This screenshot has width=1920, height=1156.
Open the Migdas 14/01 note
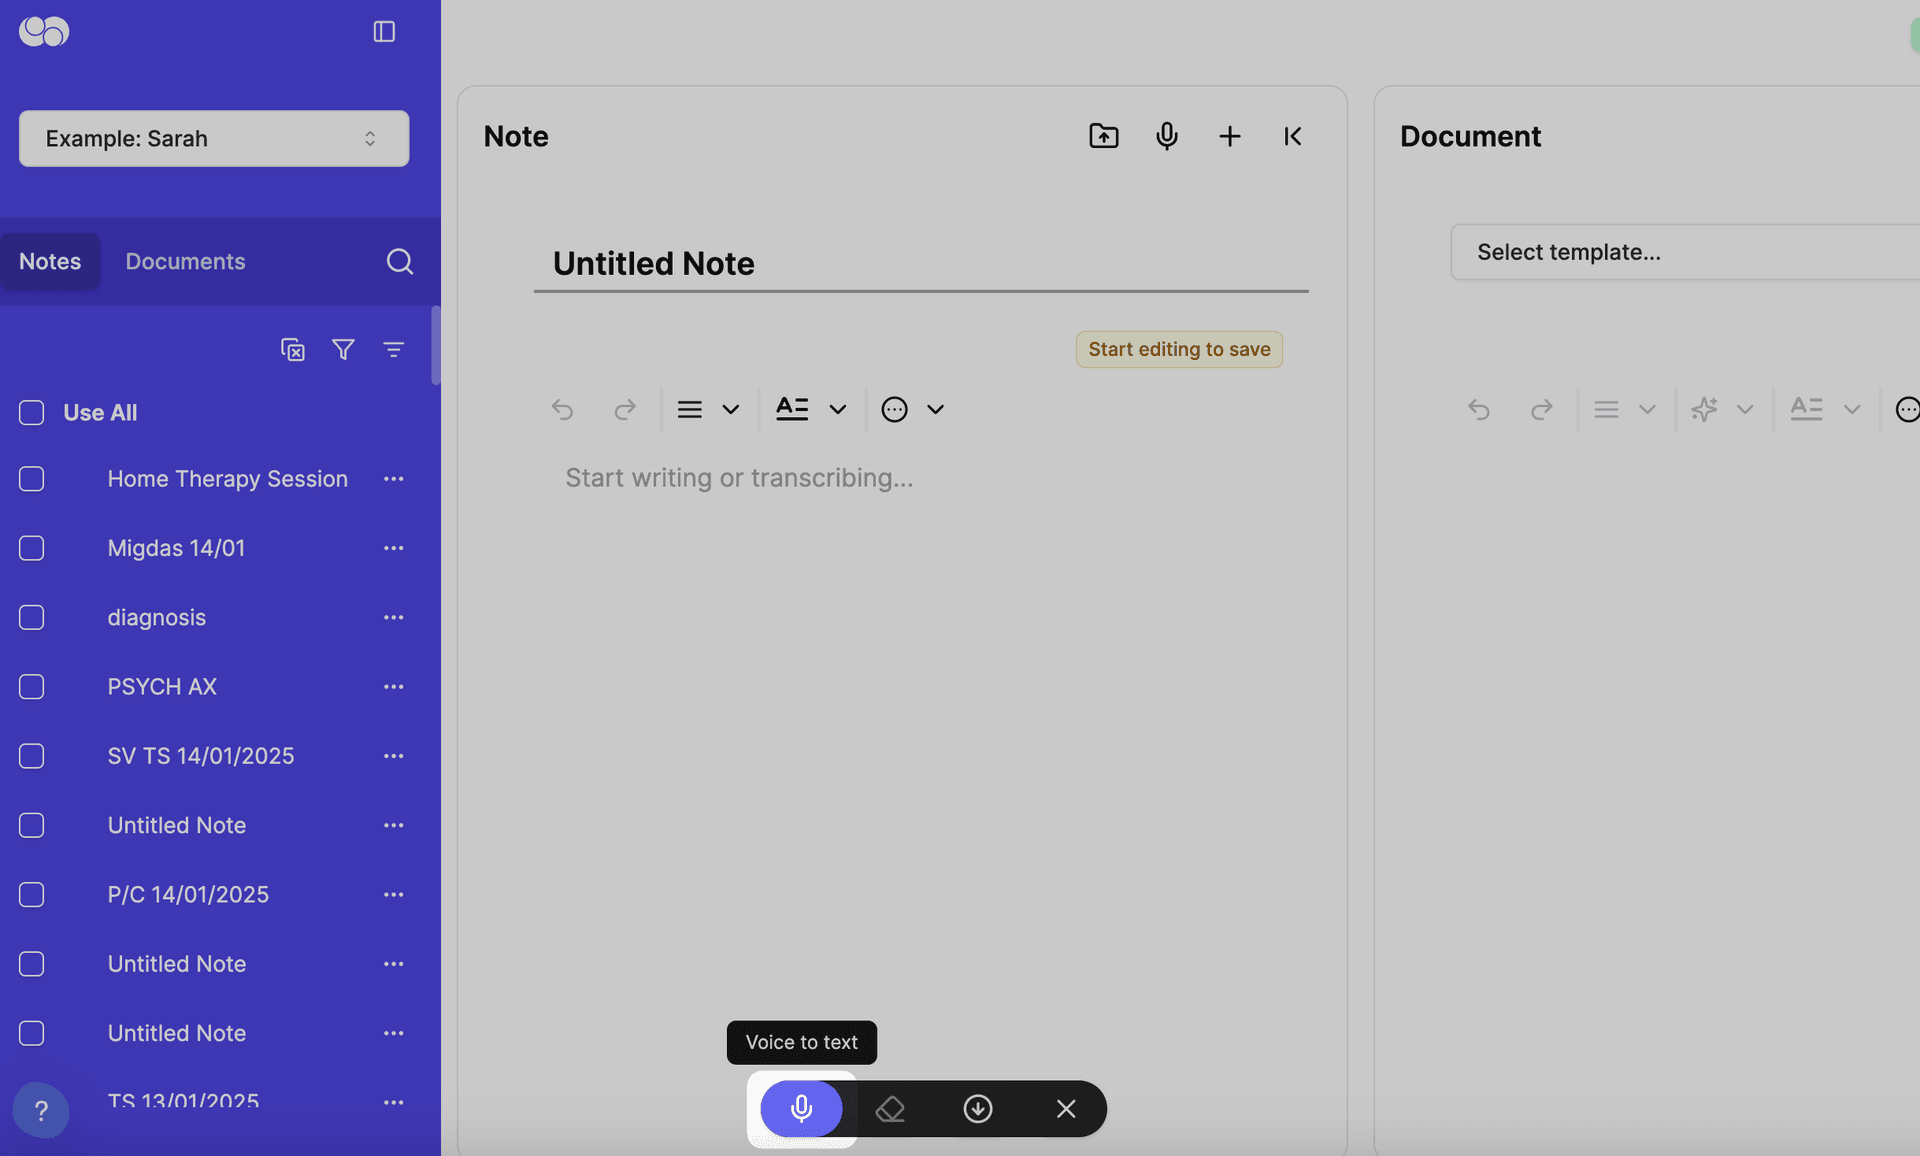[176, 548]
